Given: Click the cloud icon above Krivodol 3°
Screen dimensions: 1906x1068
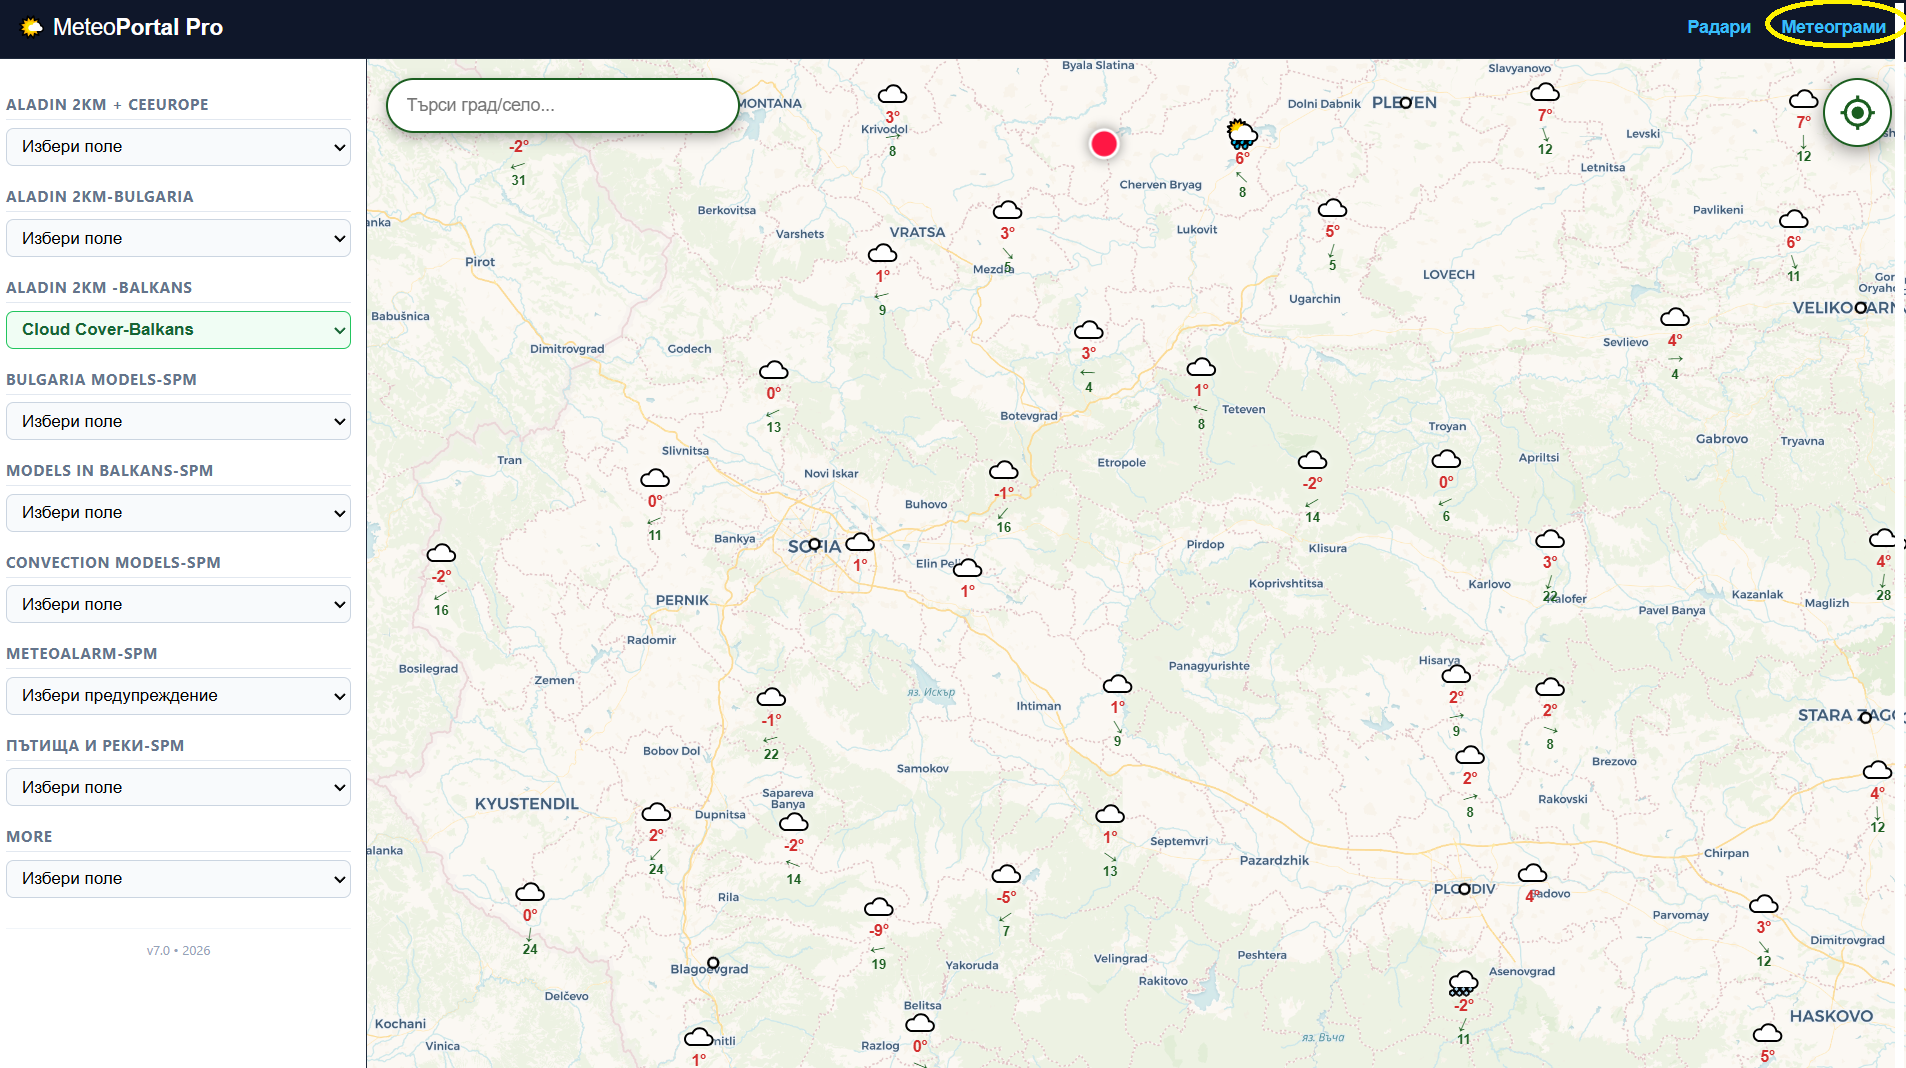Looking at the screenshot, I should click(892, 94).
